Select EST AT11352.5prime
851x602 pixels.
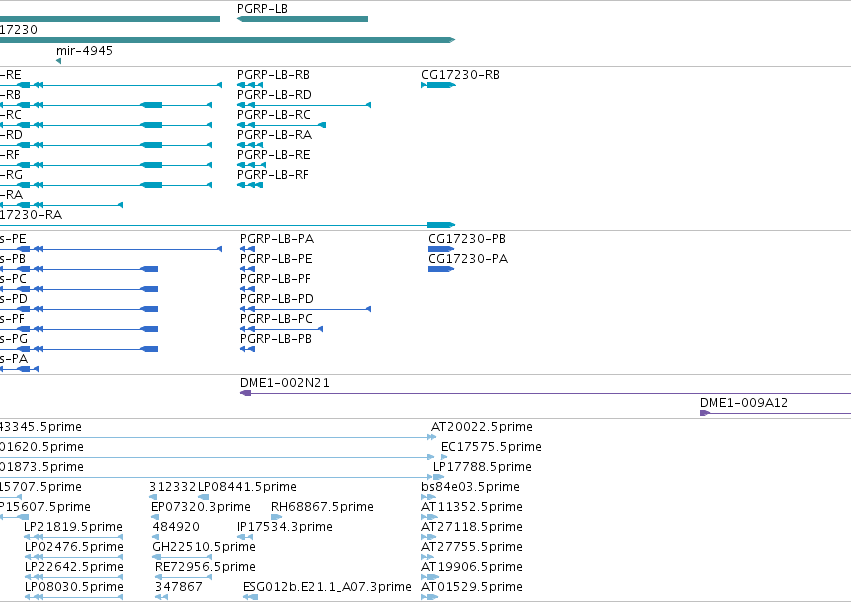tap(472, 507)
